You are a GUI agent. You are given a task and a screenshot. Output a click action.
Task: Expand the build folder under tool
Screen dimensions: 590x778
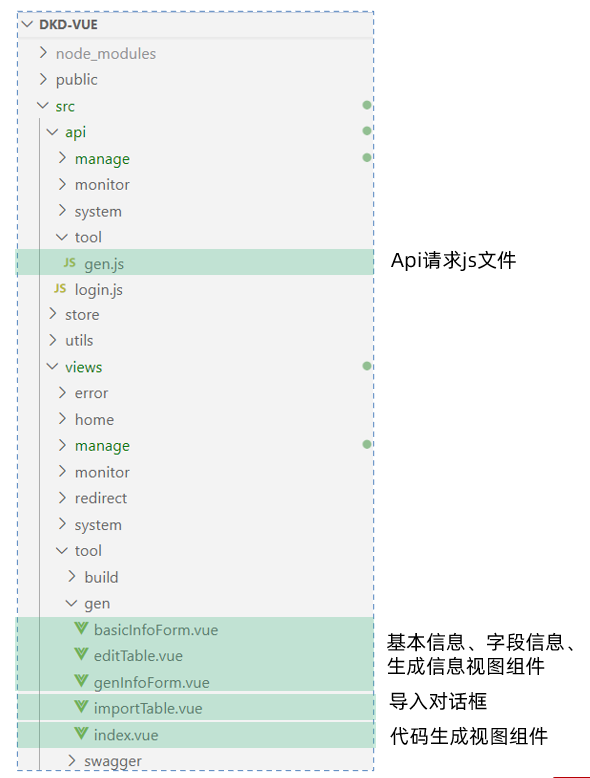pyautogui.click(x=72, y=577)
